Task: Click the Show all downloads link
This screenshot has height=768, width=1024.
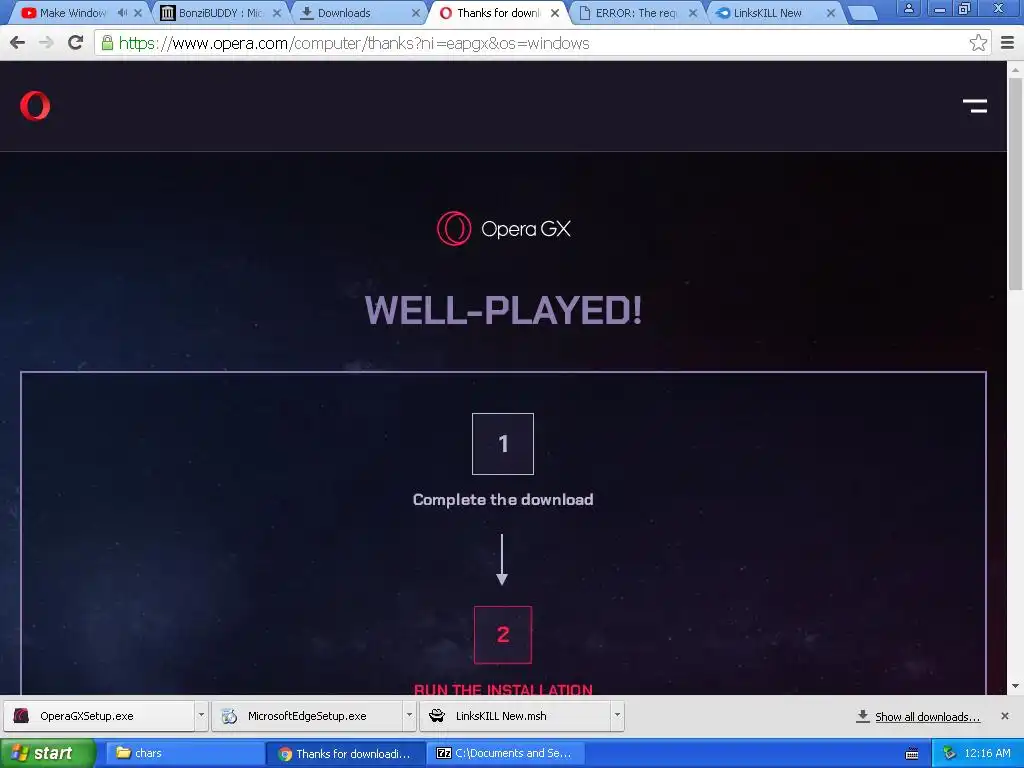Action: pyautogui.click(x=927, y=717)
